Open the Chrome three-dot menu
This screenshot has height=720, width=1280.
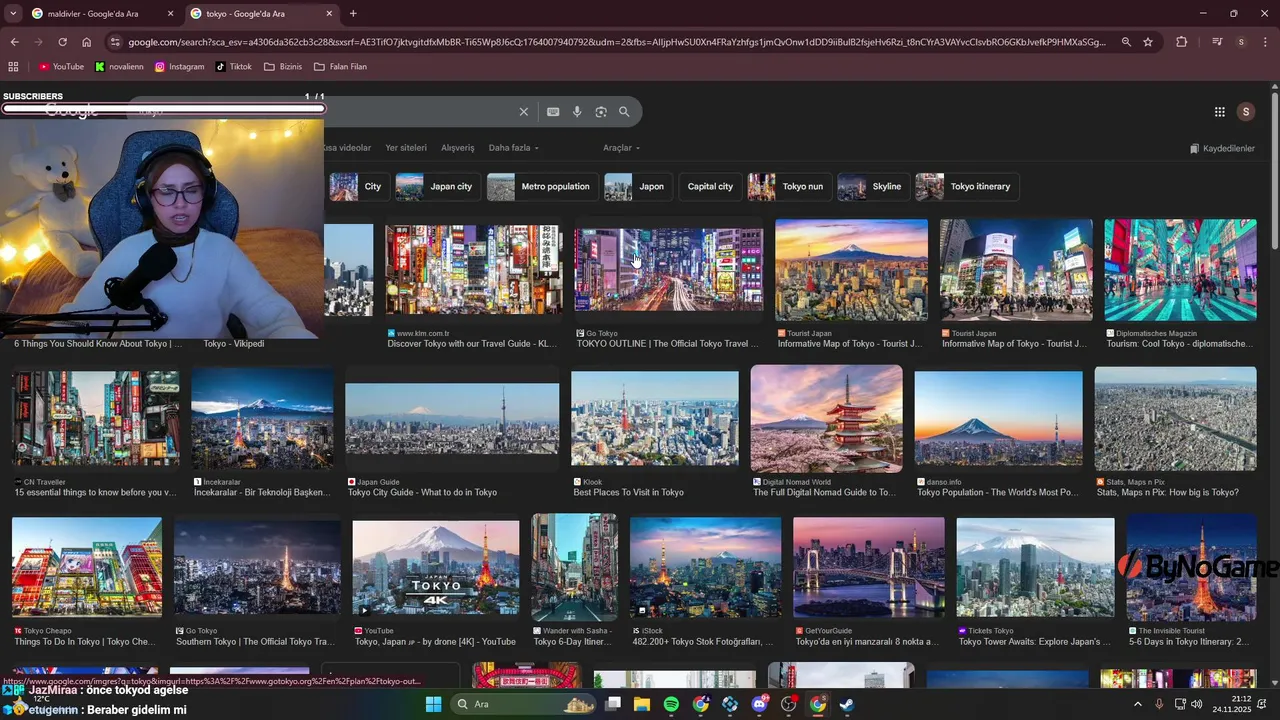tap(1265, 42)
